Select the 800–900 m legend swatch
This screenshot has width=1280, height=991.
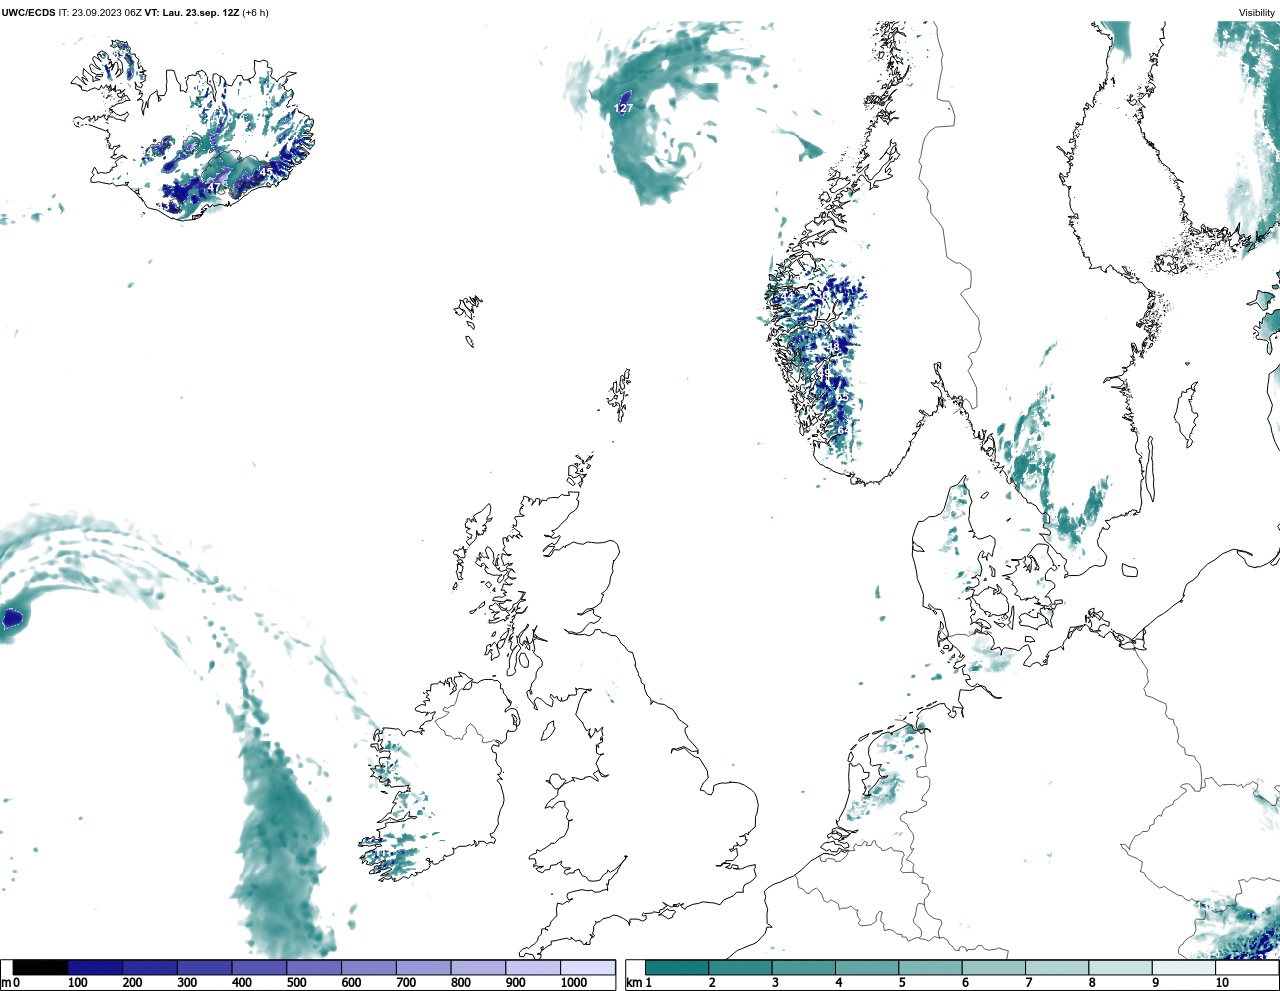(x=478, y=968)
